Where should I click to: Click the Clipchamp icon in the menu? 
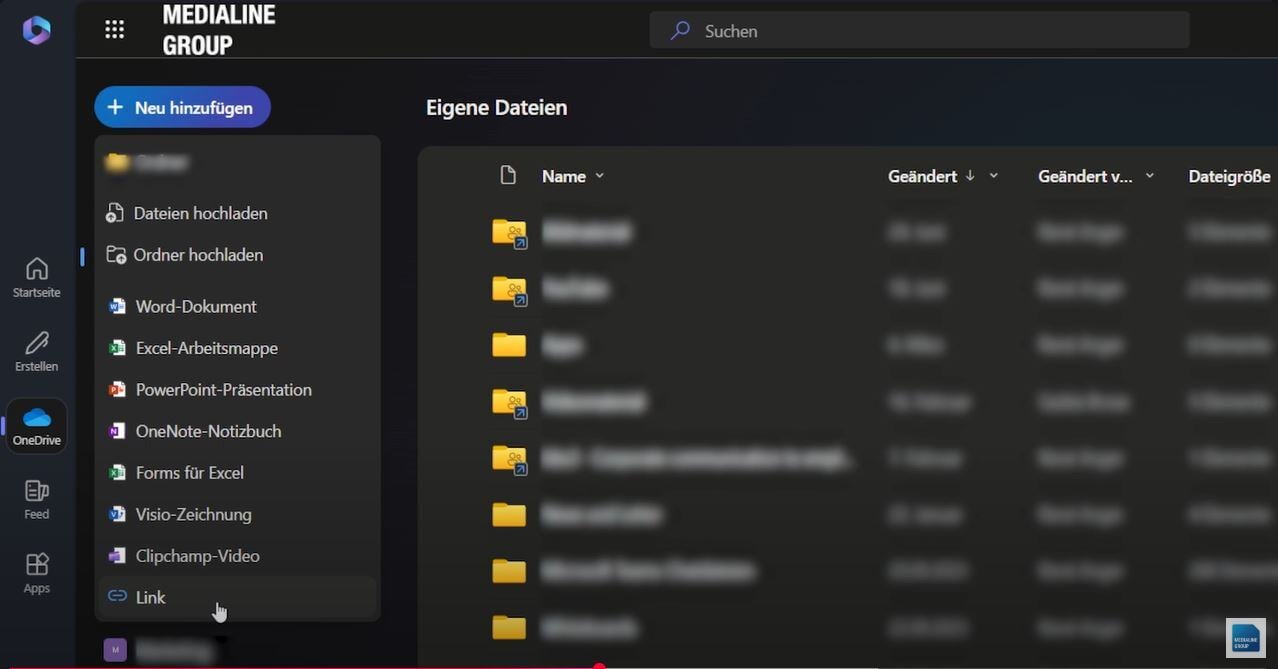117,556
